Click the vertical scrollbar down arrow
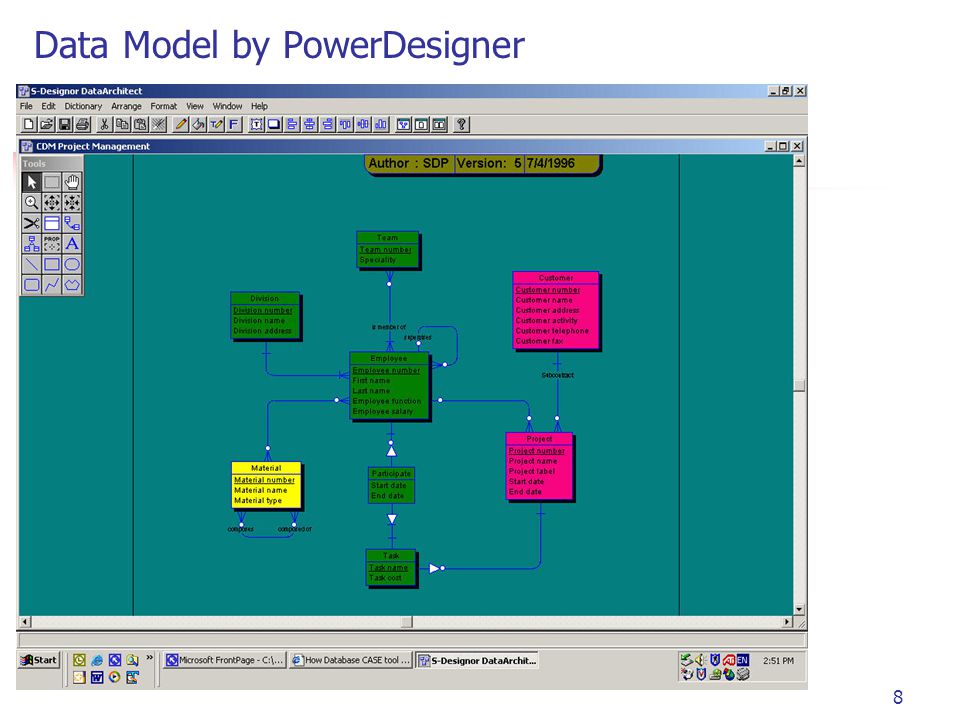960x720 pixels. coord(799,609)
